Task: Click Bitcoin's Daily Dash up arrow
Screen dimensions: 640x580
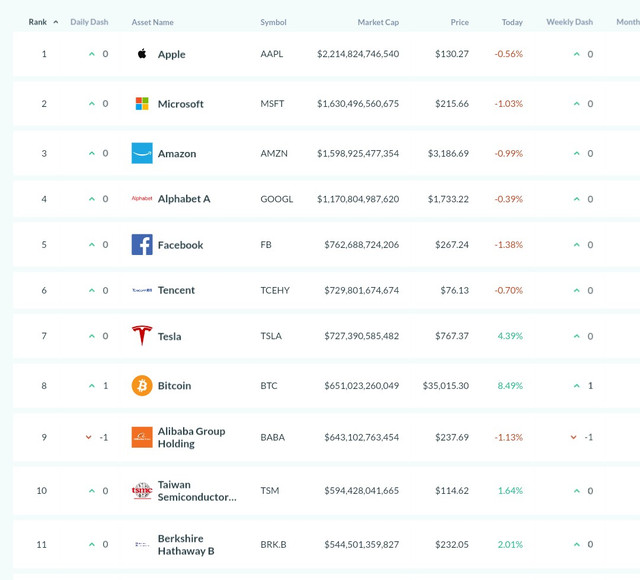Action: click(92, 386)
